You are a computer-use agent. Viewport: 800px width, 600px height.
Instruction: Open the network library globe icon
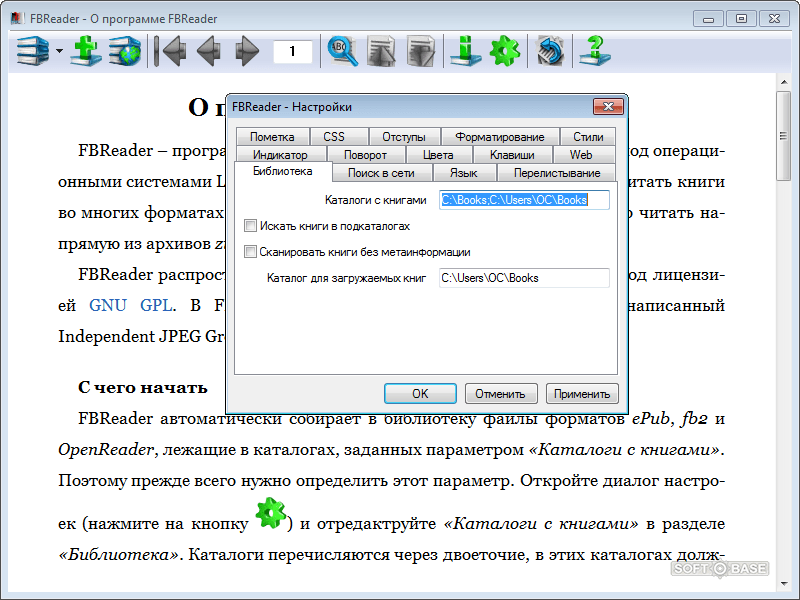click(124, 51)
